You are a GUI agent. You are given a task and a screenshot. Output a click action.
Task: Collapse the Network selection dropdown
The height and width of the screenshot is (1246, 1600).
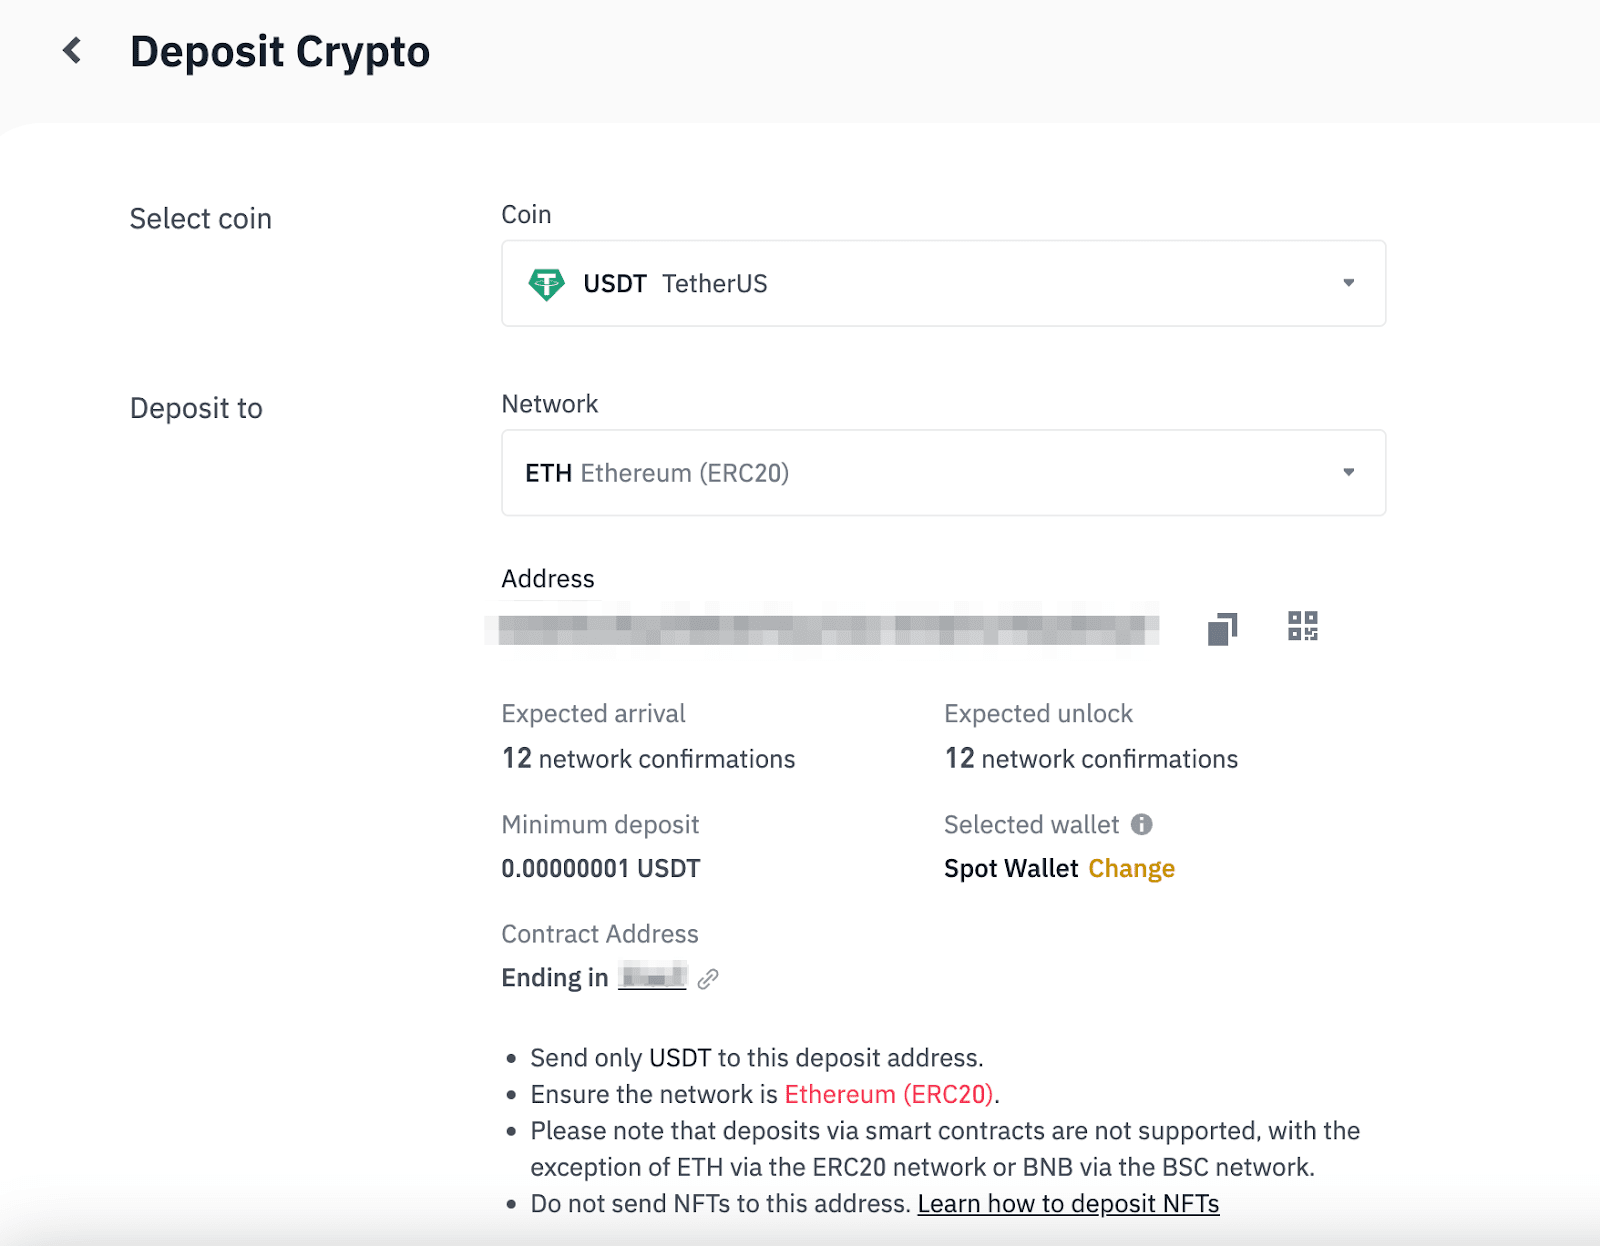pos(1349,472)
